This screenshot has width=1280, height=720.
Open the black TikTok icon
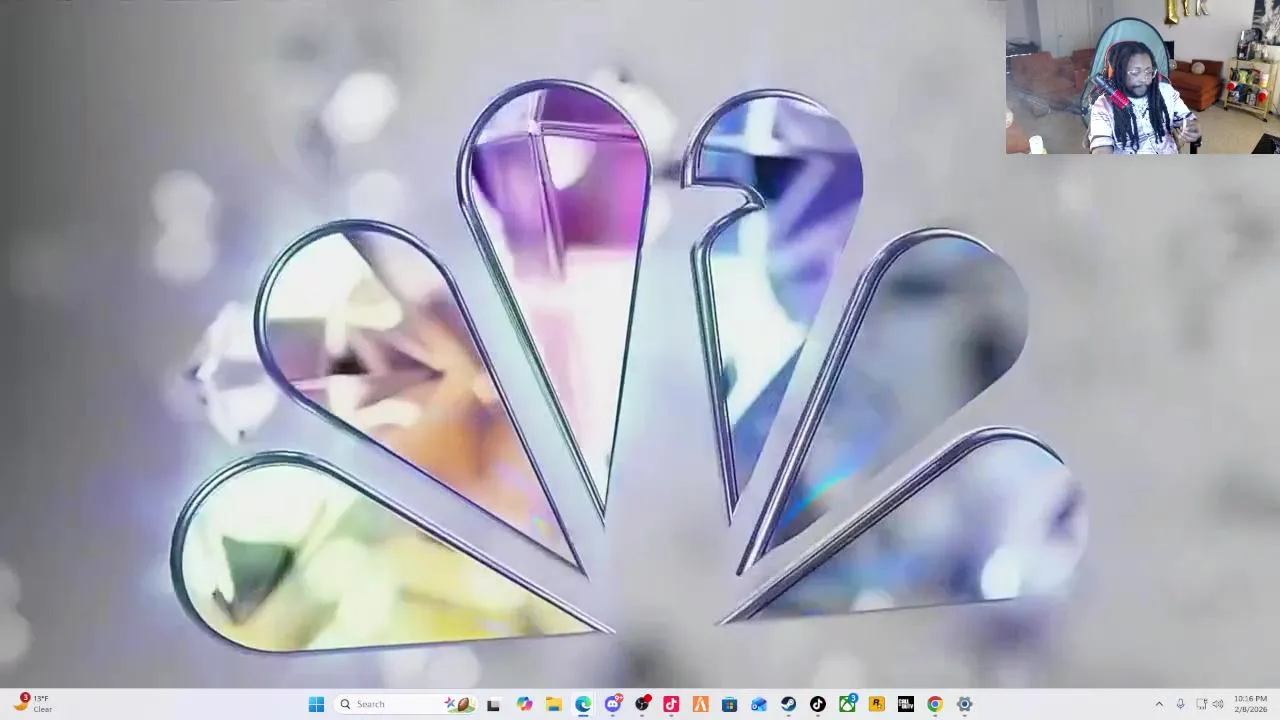(x=817, y=704)
